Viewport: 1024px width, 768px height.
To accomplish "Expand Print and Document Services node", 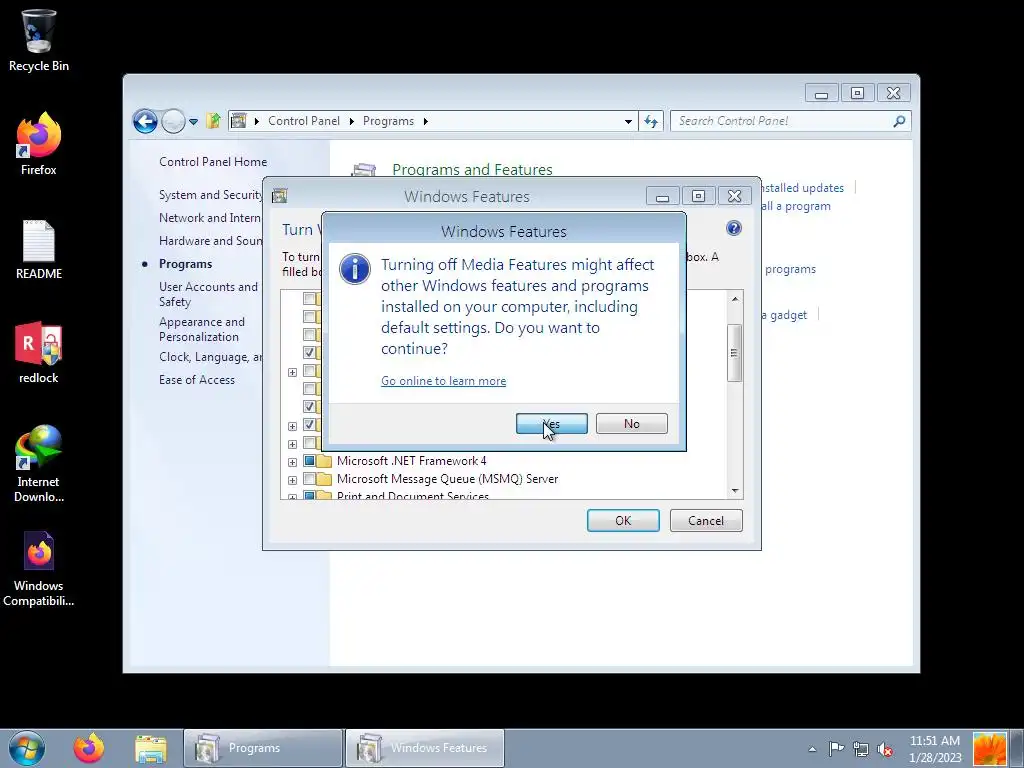I will pos(293,497).
